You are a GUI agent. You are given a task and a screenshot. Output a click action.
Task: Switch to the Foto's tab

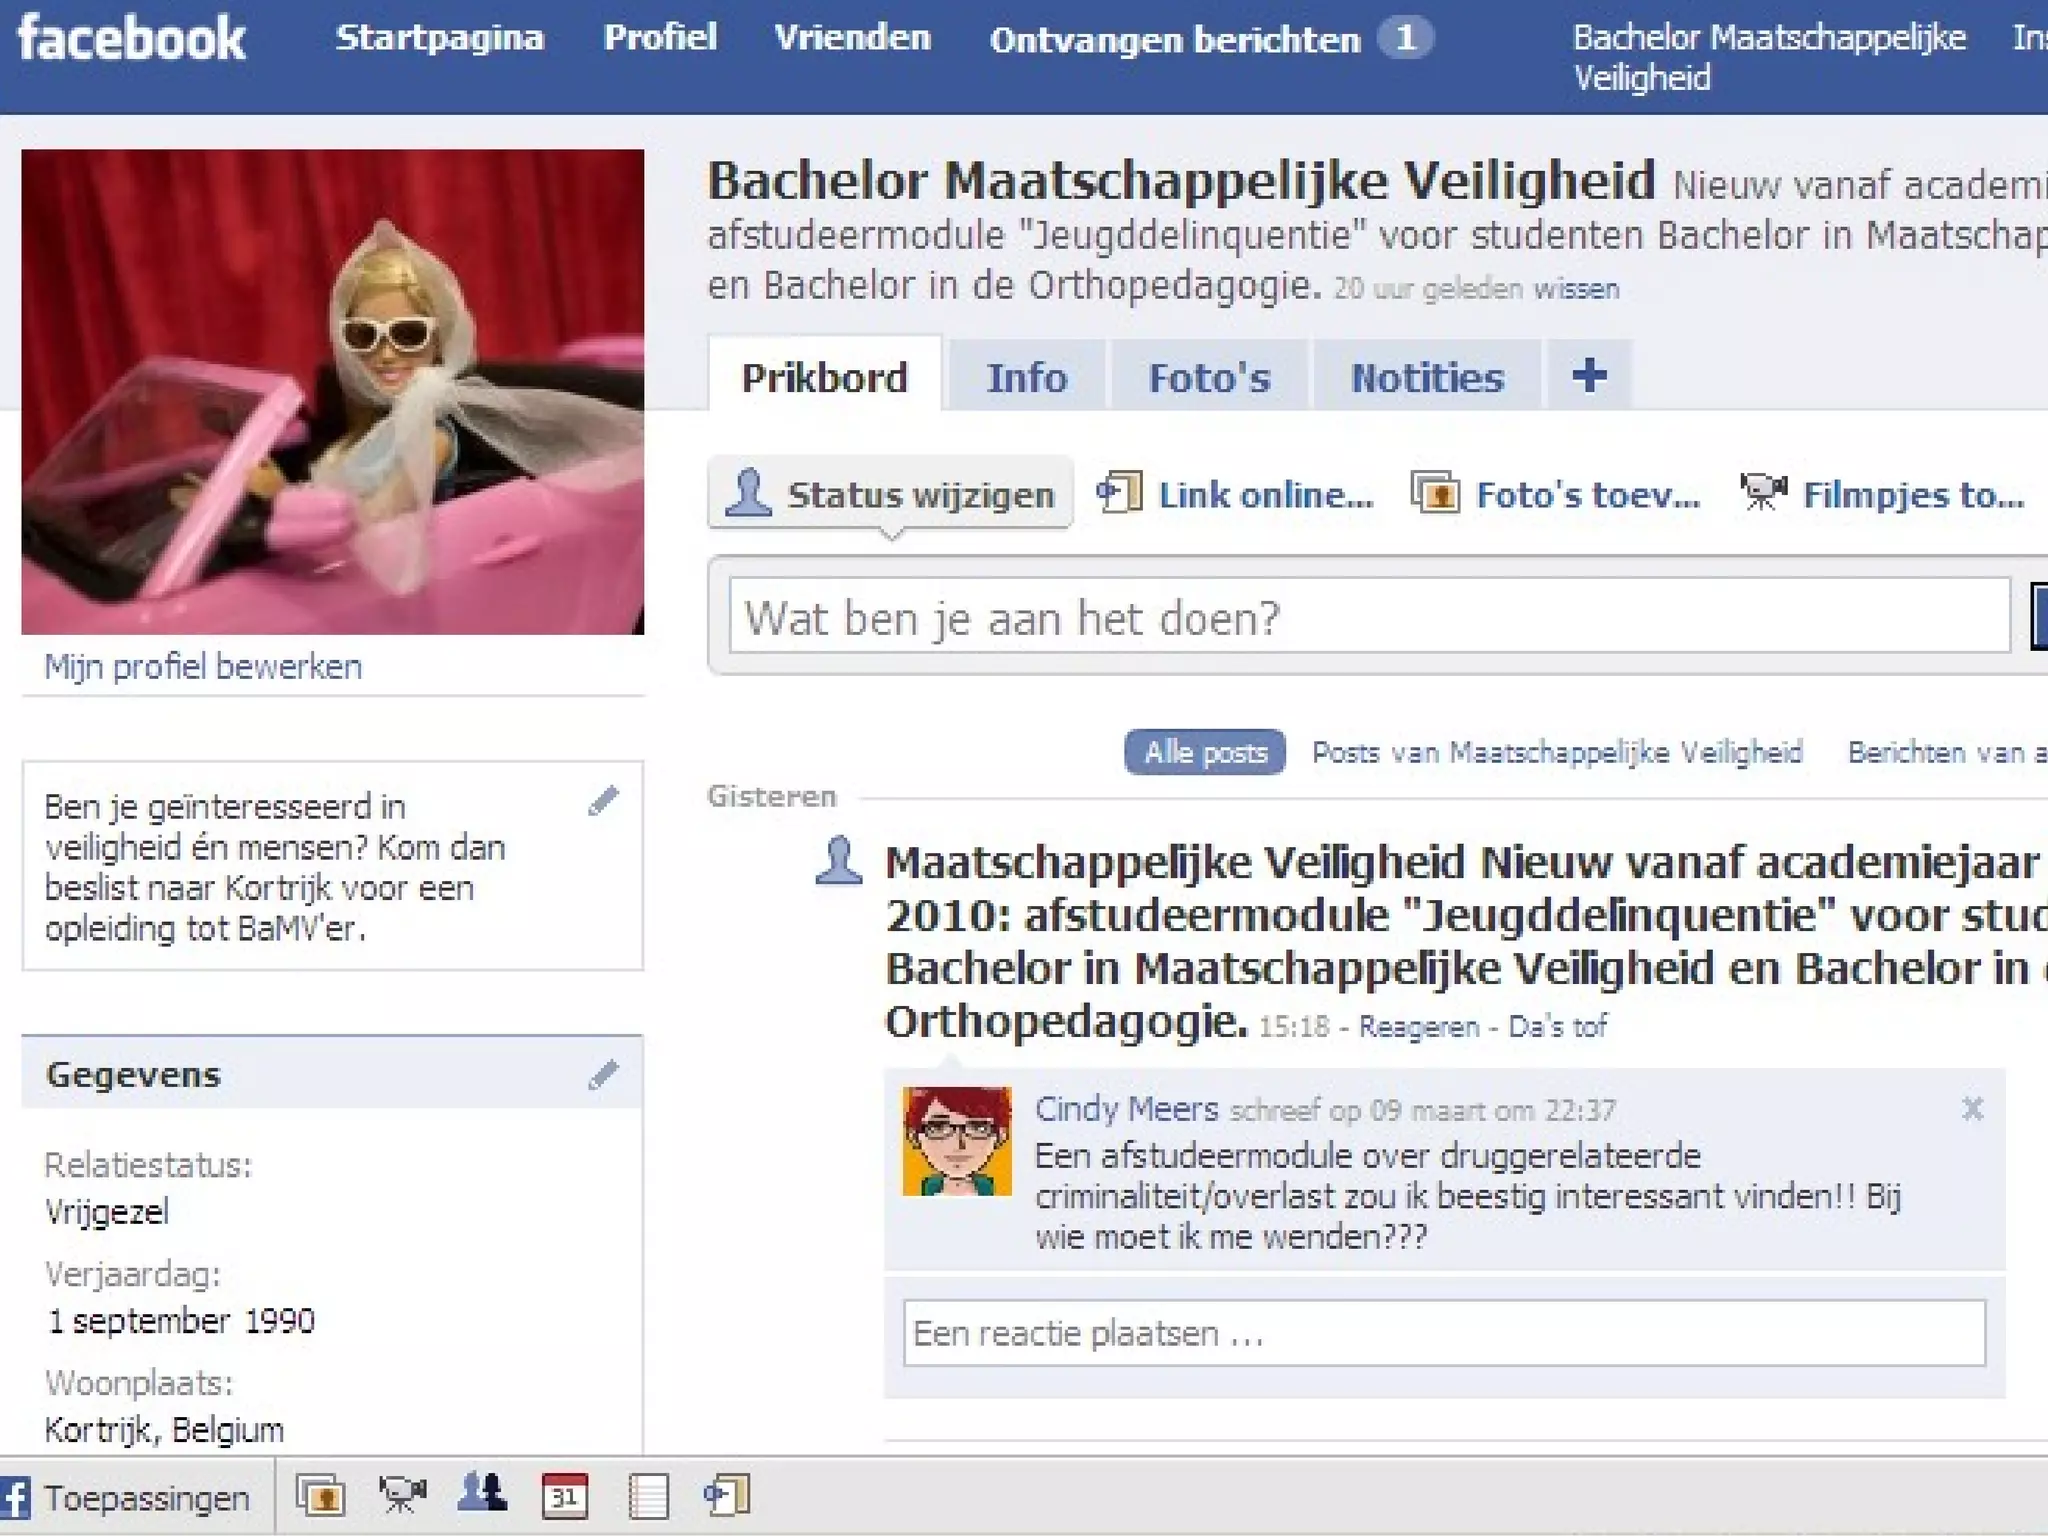(1209, 378)
